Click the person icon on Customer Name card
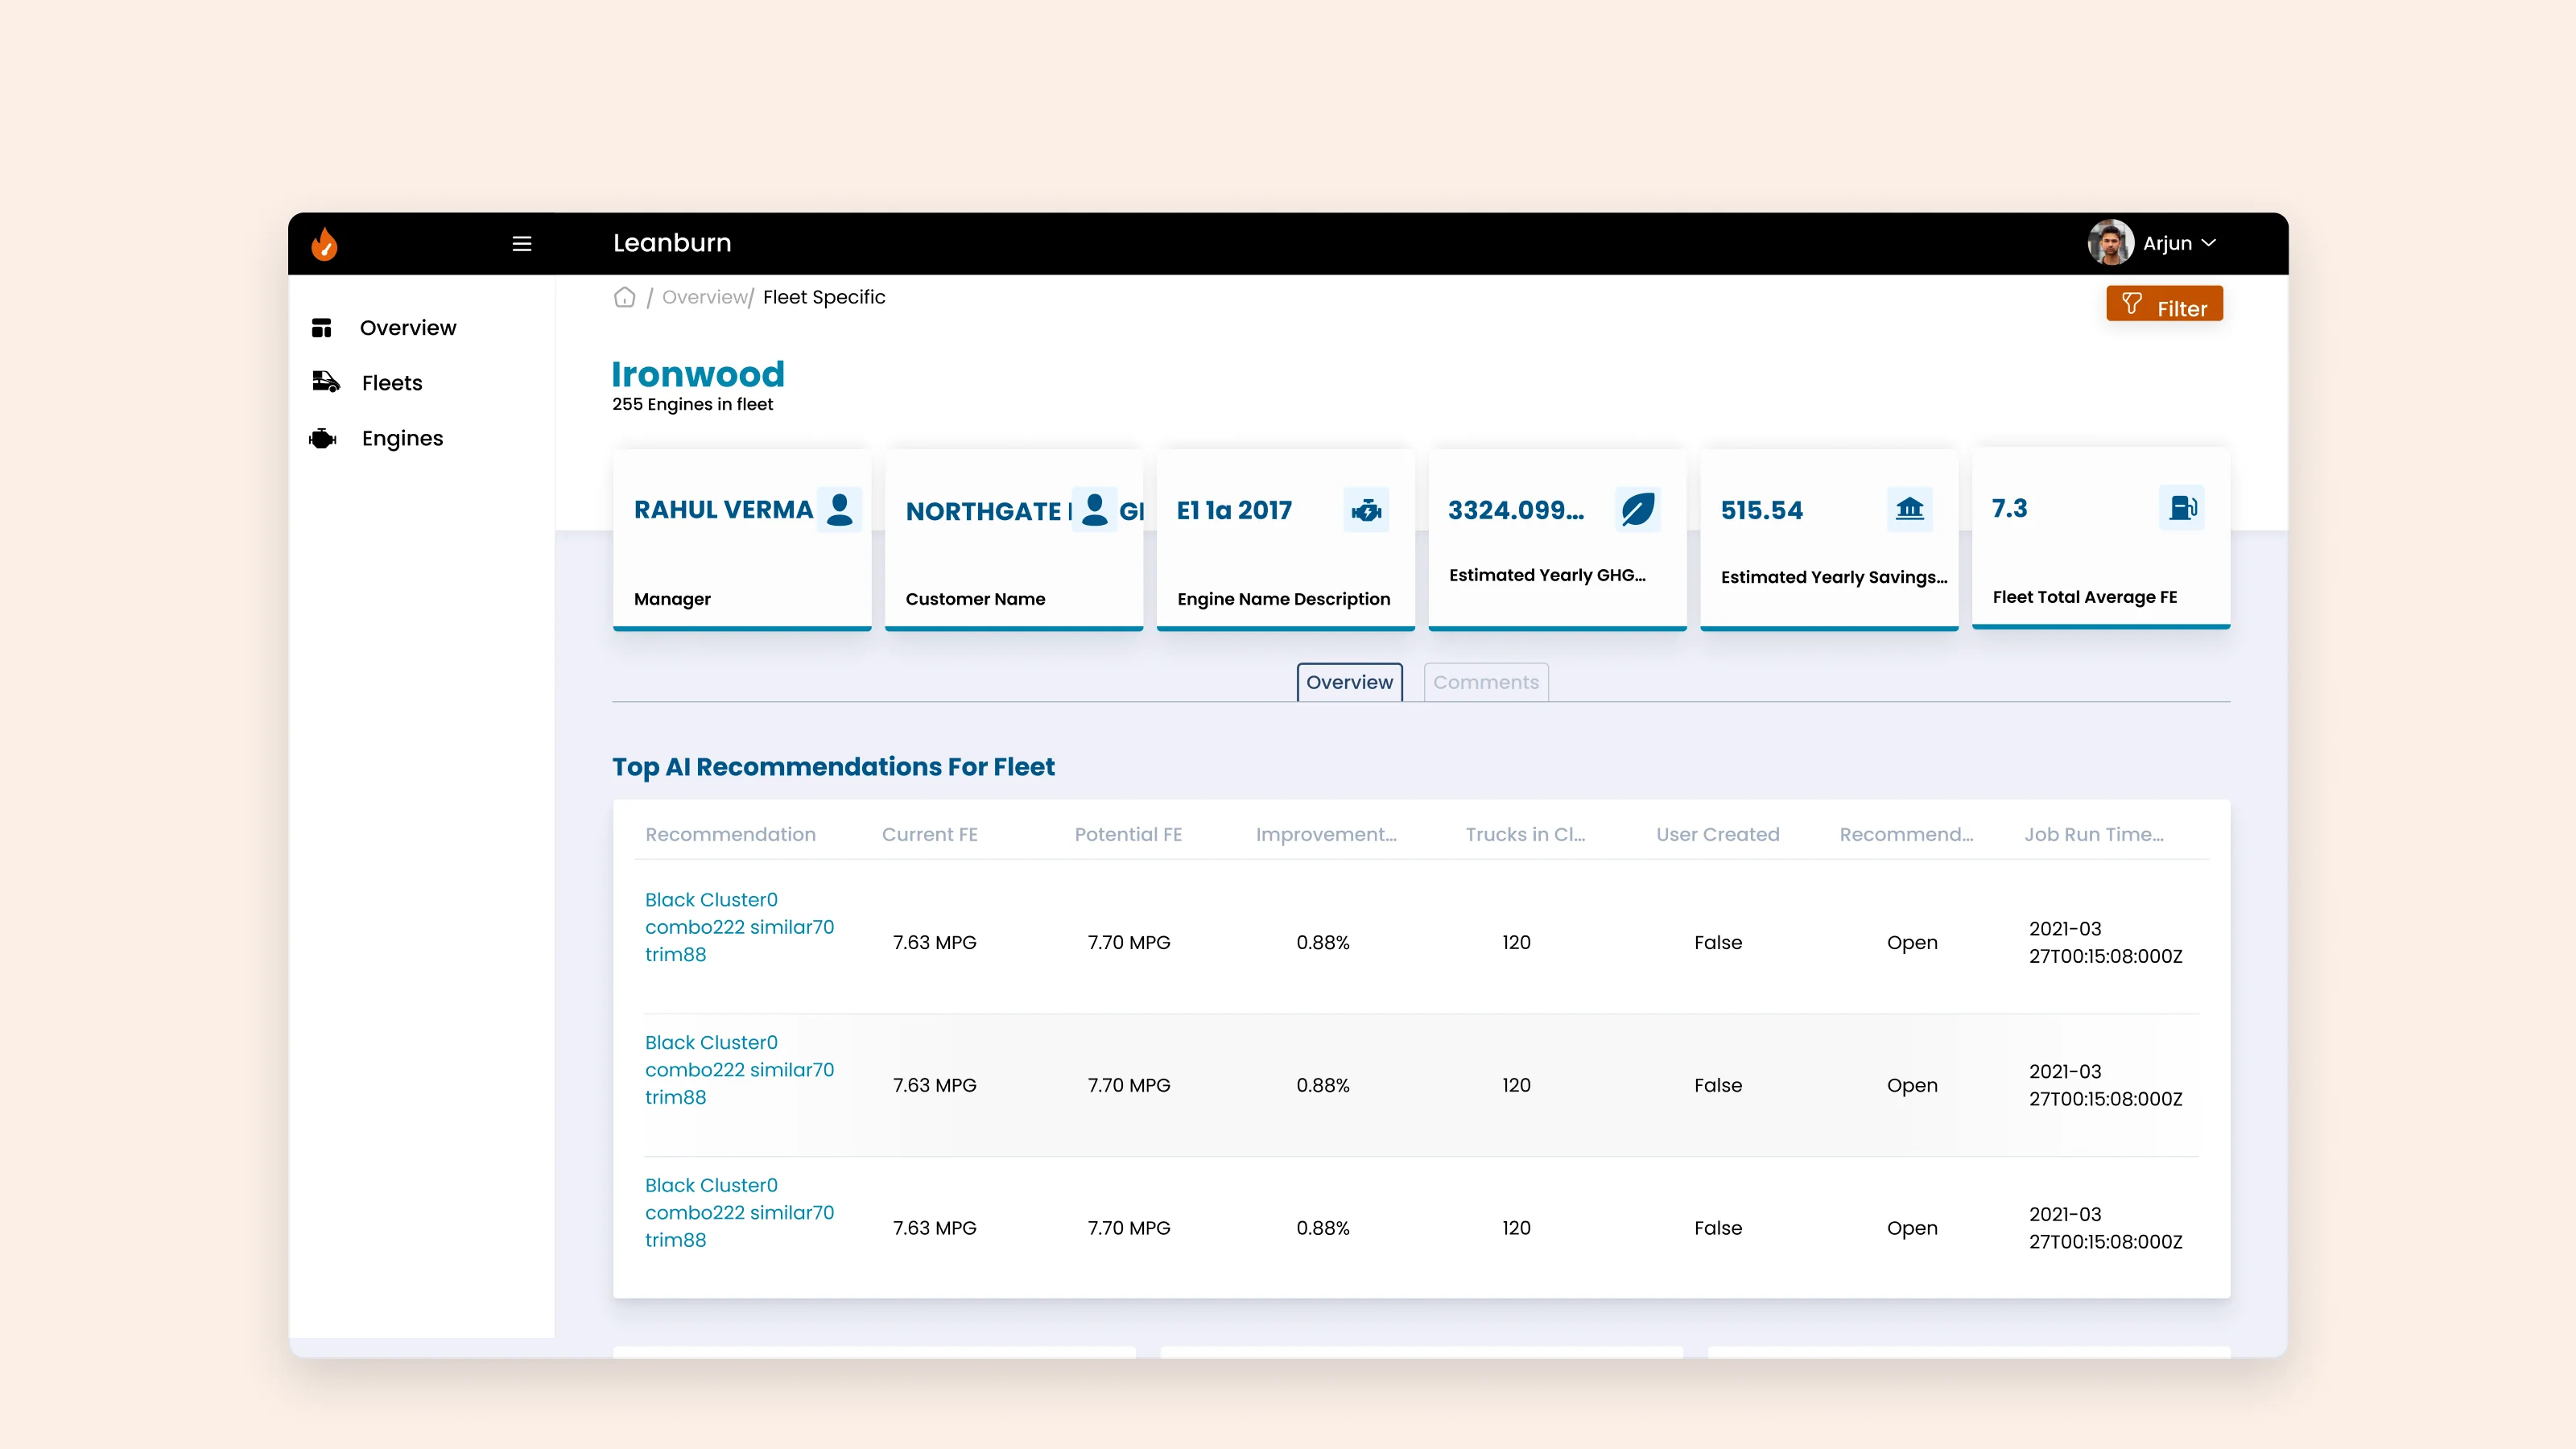This screenshot has height=1449, width=2576. pos(1095,509)
